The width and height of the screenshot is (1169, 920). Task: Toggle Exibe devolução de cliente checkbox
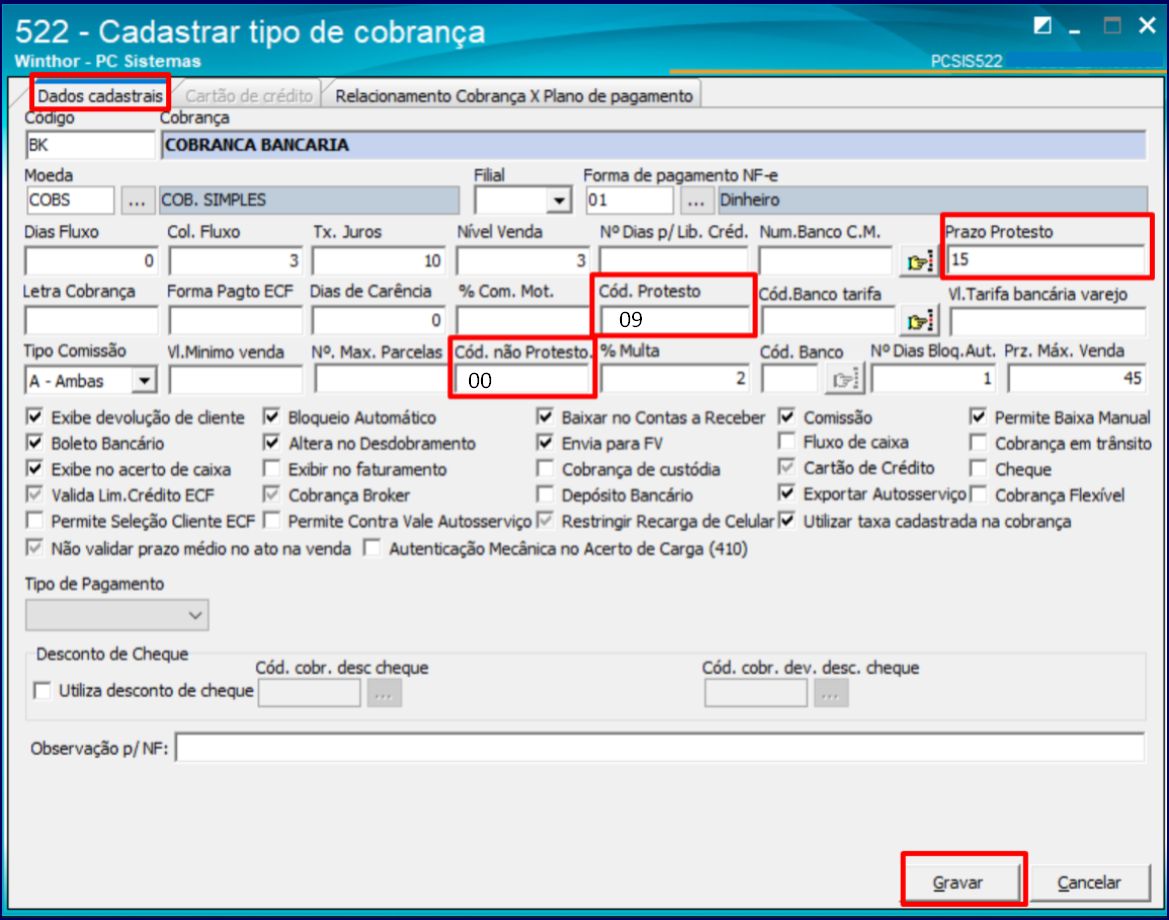coord(34,417)
